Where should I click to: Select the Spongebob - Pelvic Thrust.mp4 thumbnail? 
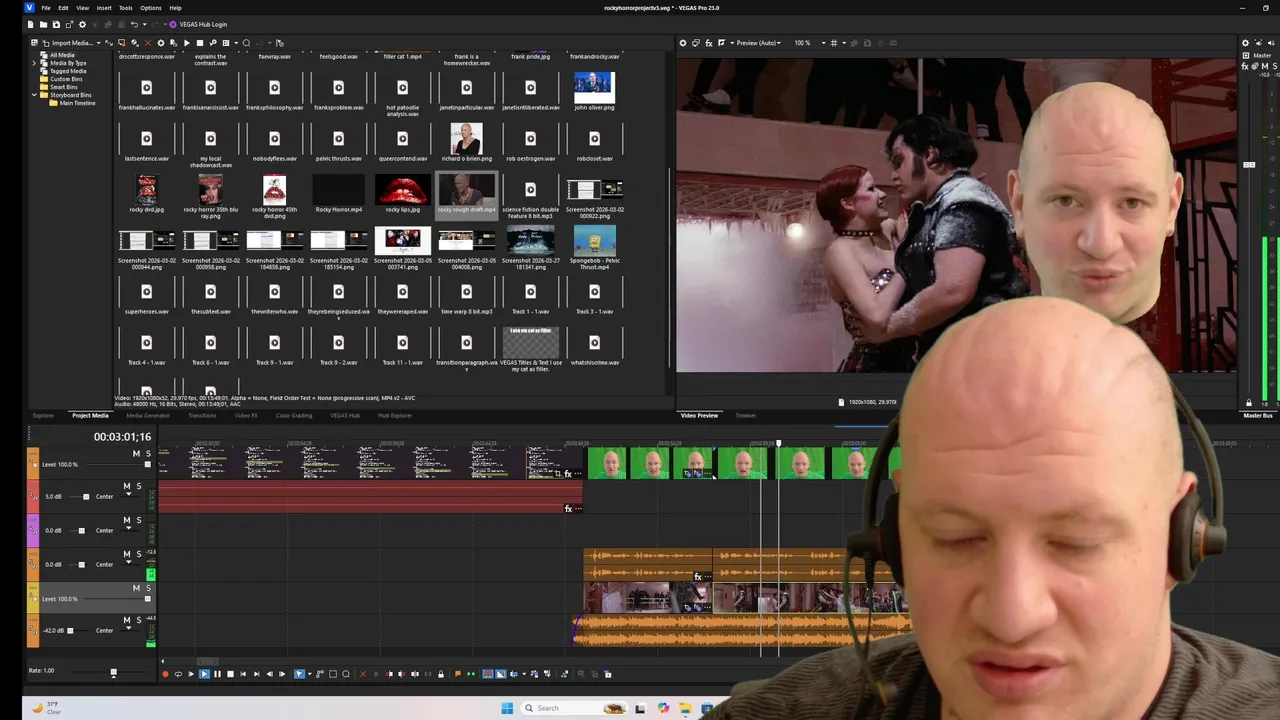(x=594, y=240)
